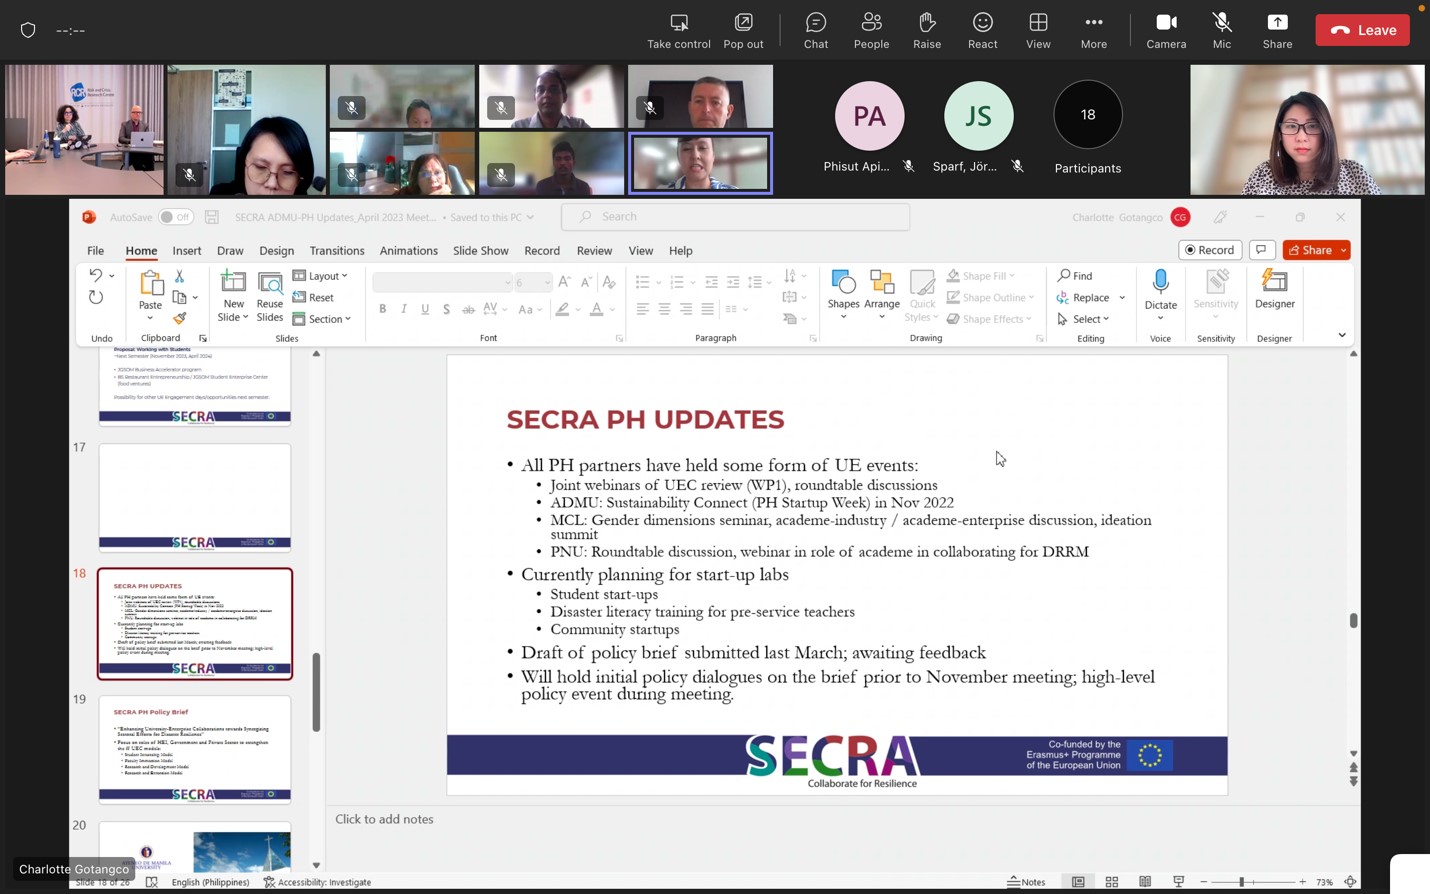Click the text highlight color swatch
Viewport: 1430px width, 894px height.
(562, 310)
